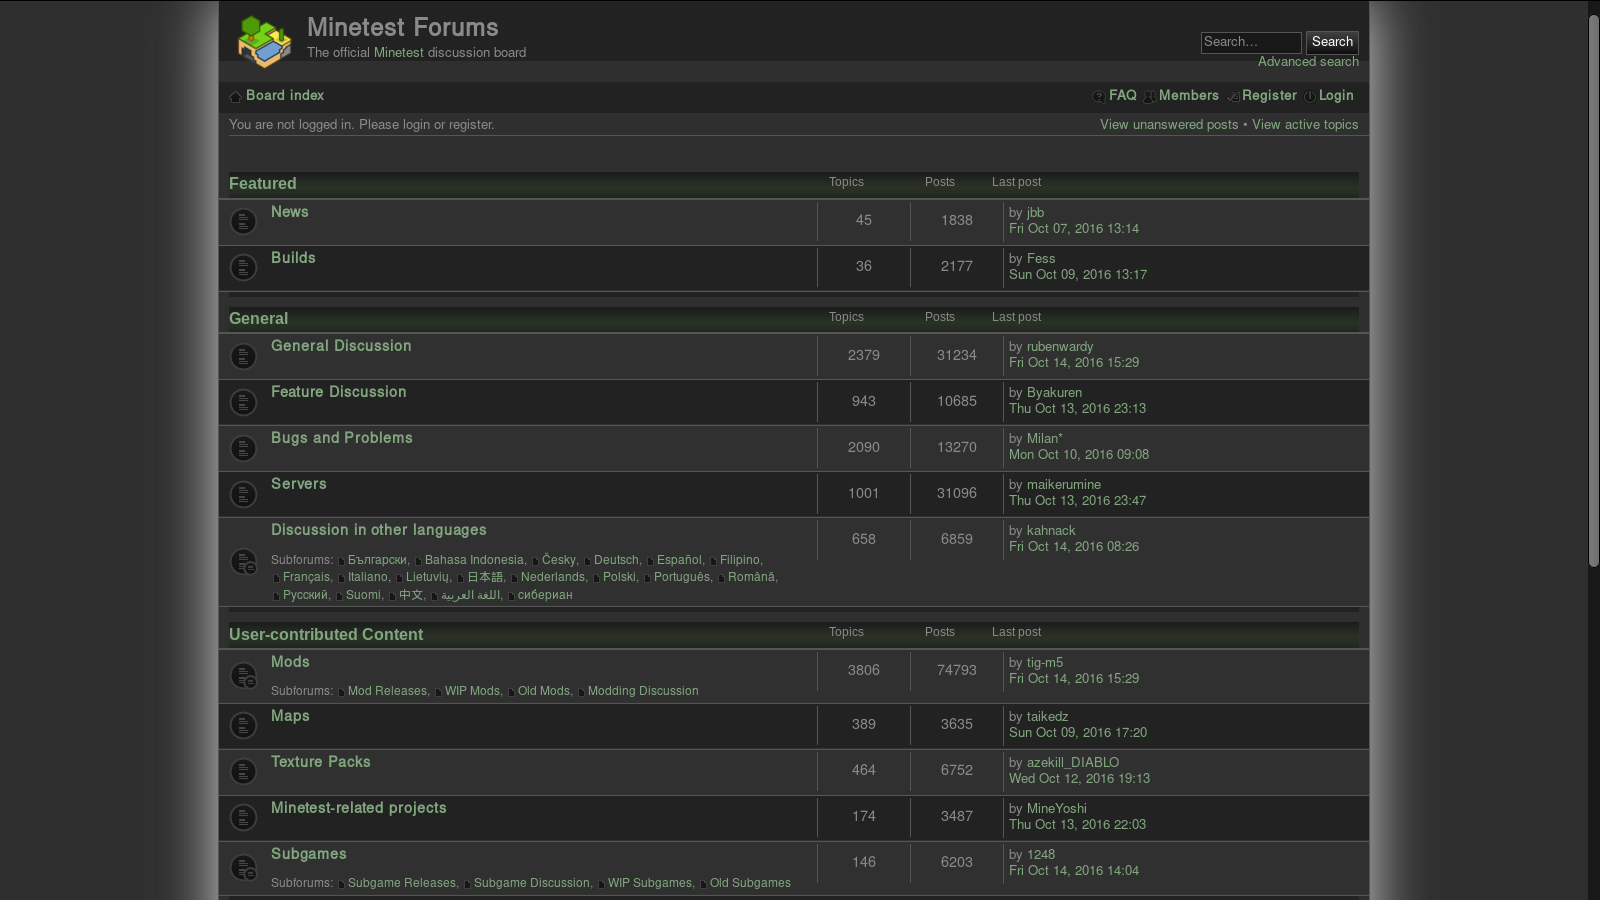Click the FAQ question-mark icon
The image size is (1600, 900).
[x=1099, y=96]
